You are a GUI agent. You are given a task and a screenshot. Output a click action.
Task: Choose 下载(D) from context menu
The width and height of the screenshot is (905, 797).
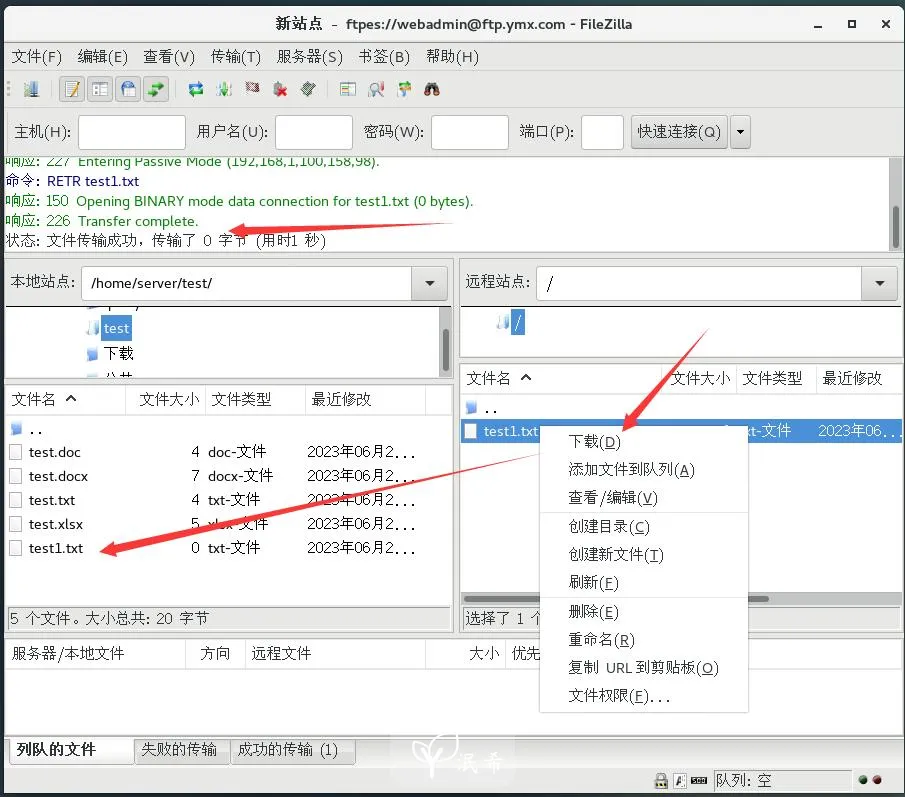pyautogui.click(x=644, y=441)
